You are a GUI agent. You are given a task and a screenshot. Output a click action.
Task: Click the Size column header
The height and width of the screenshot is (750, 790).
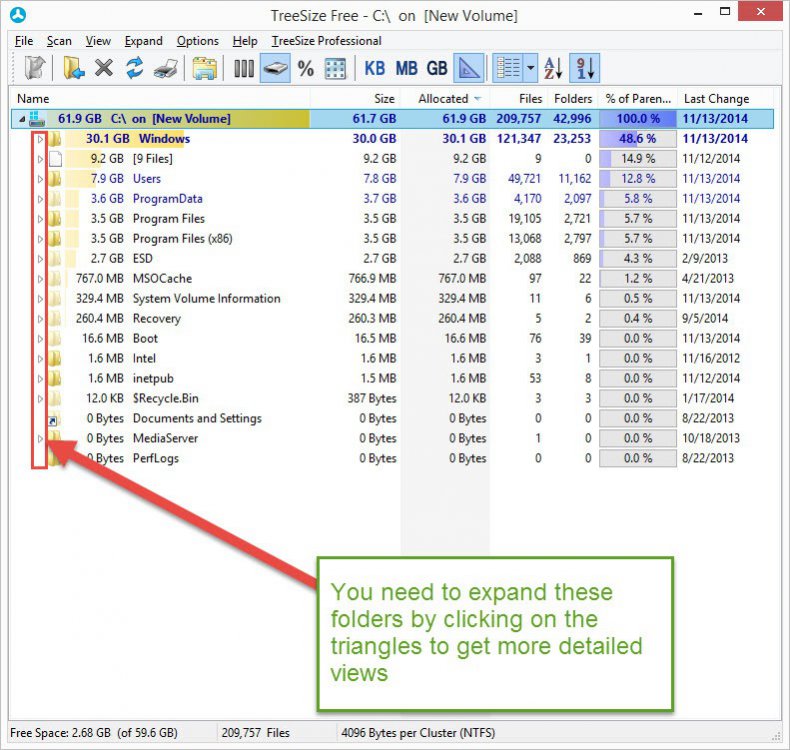coord(355,99)
